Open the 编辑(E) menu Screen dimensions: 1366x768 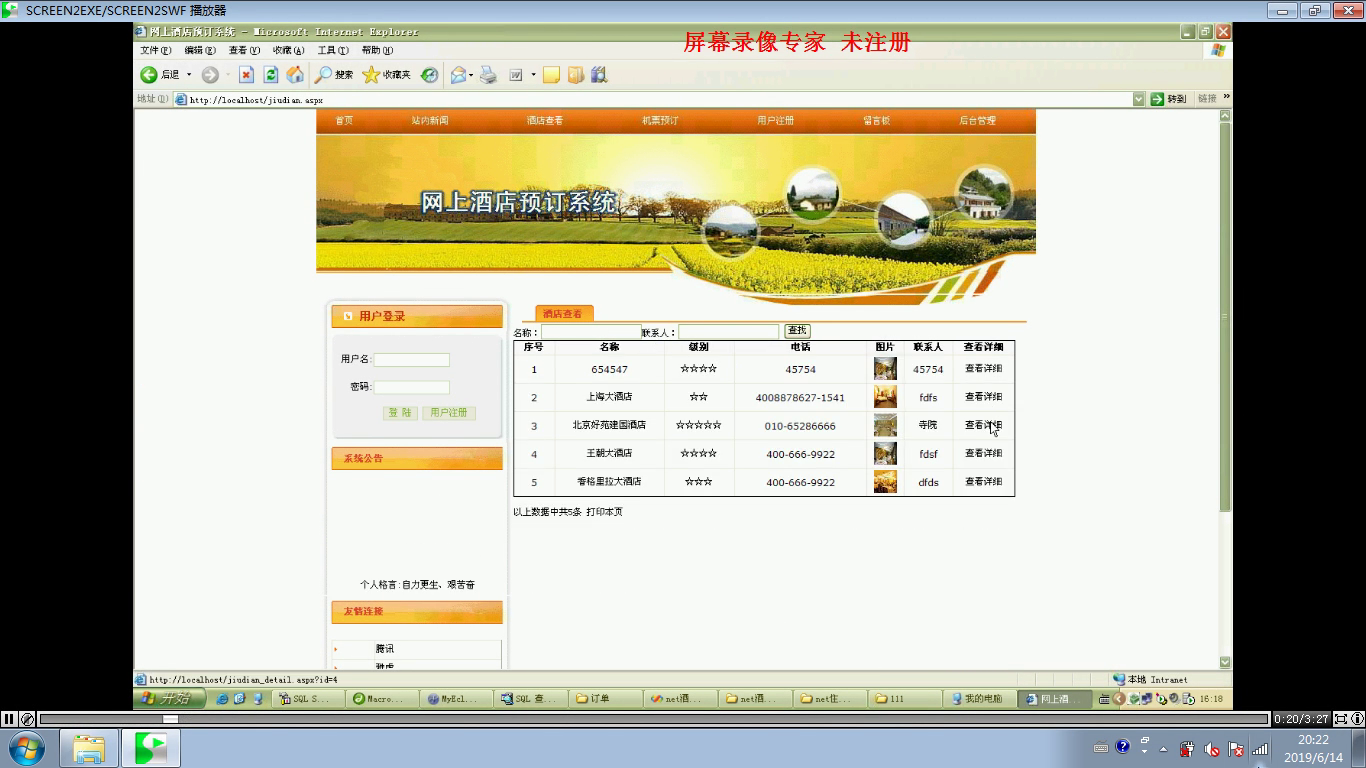200,50
